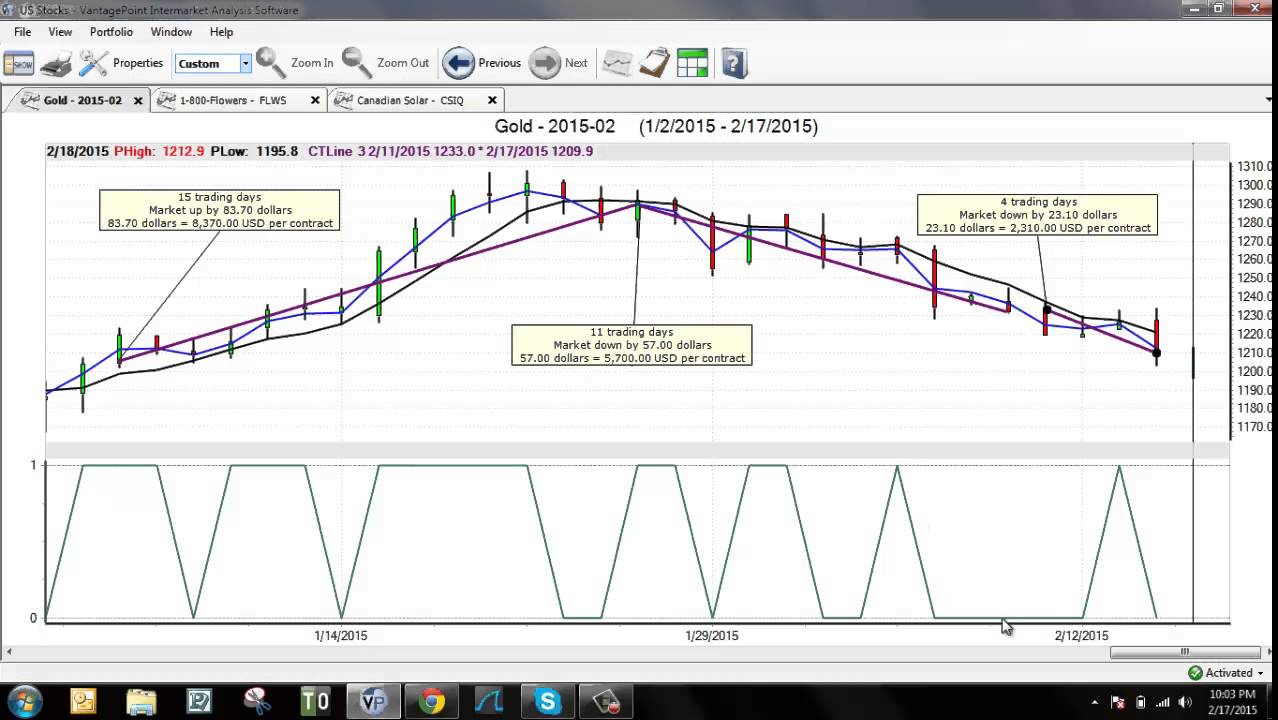Screen dimensions: 1278x720
Task: Open the Snipping Tool scissors taskbar icon
Action: (257, 702)
